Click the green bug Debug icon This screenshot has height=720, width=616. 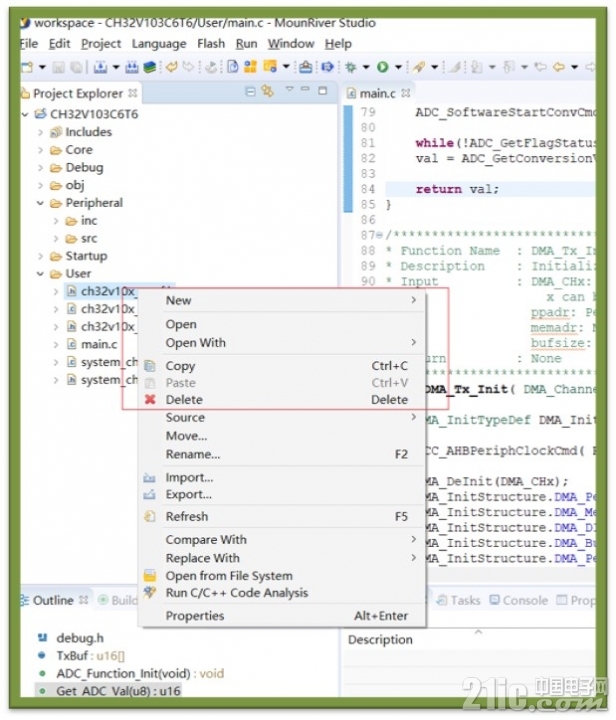tap(351, 68)
